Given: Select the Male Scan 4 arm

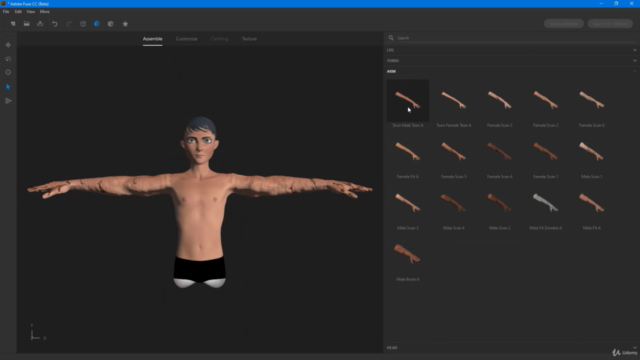Looking at the screenshot, I should [454, 203].
